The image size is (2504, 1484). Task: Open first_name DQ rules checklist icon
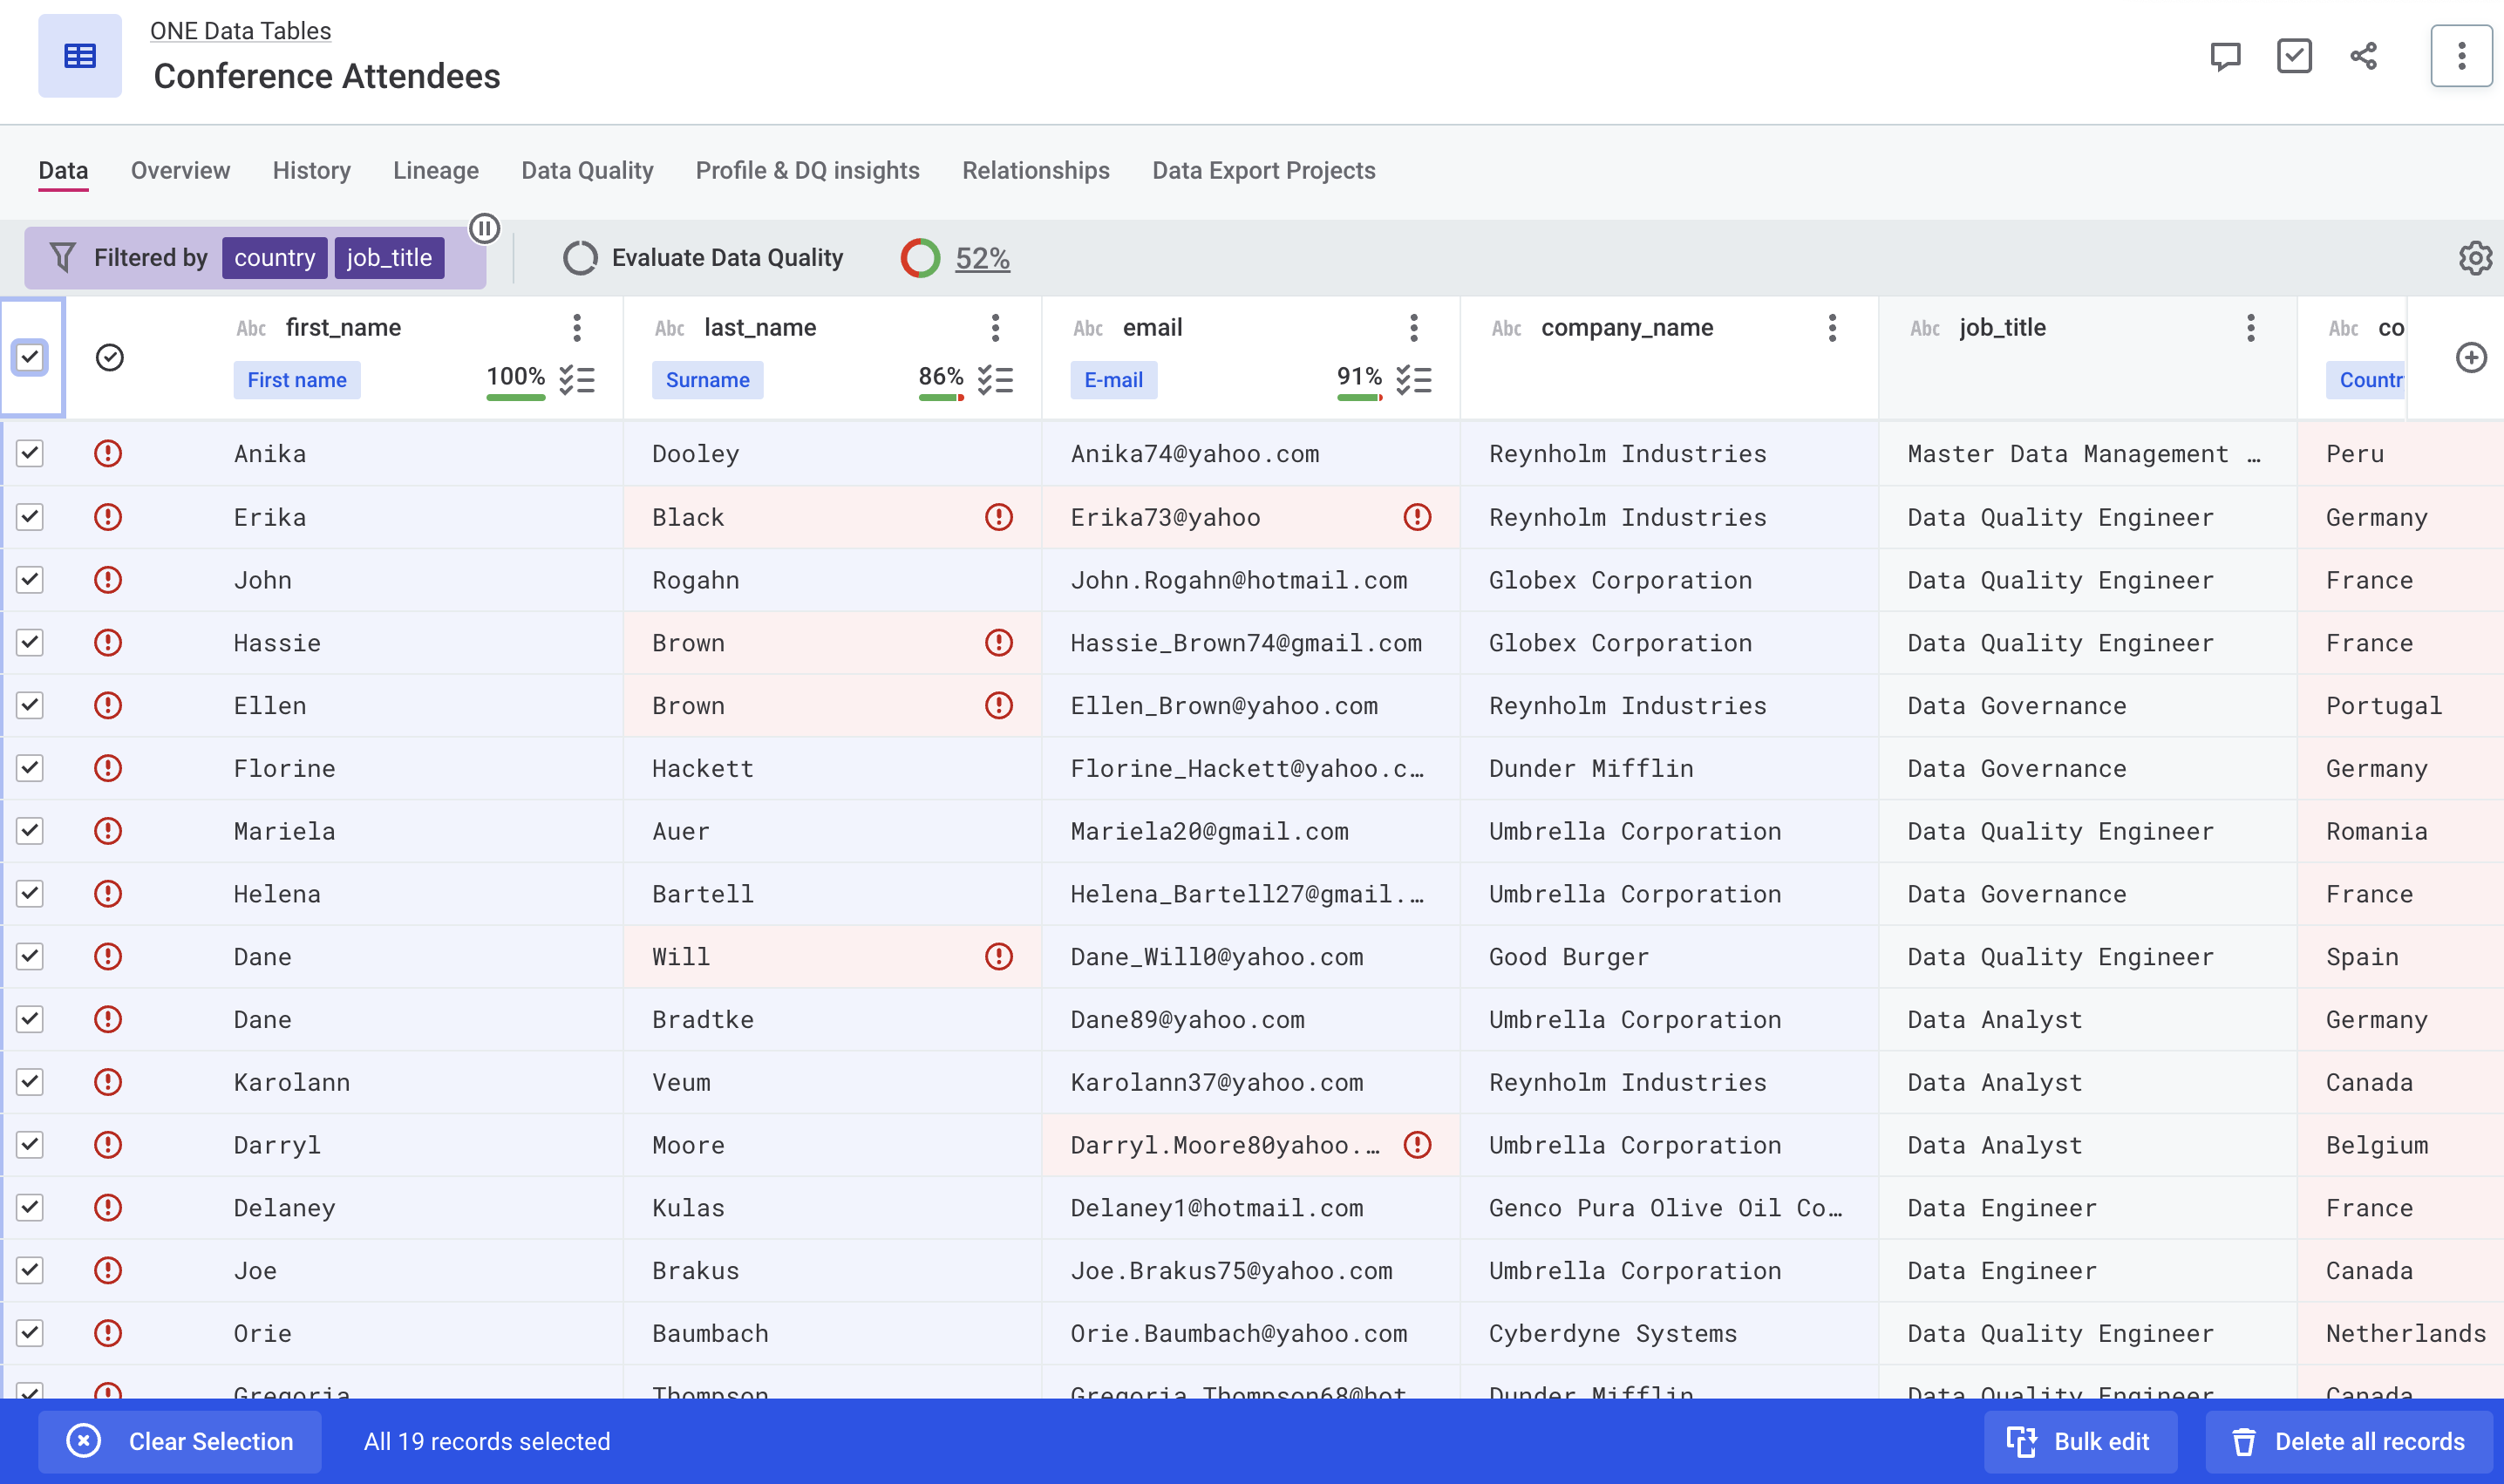(x=577, y=380)
